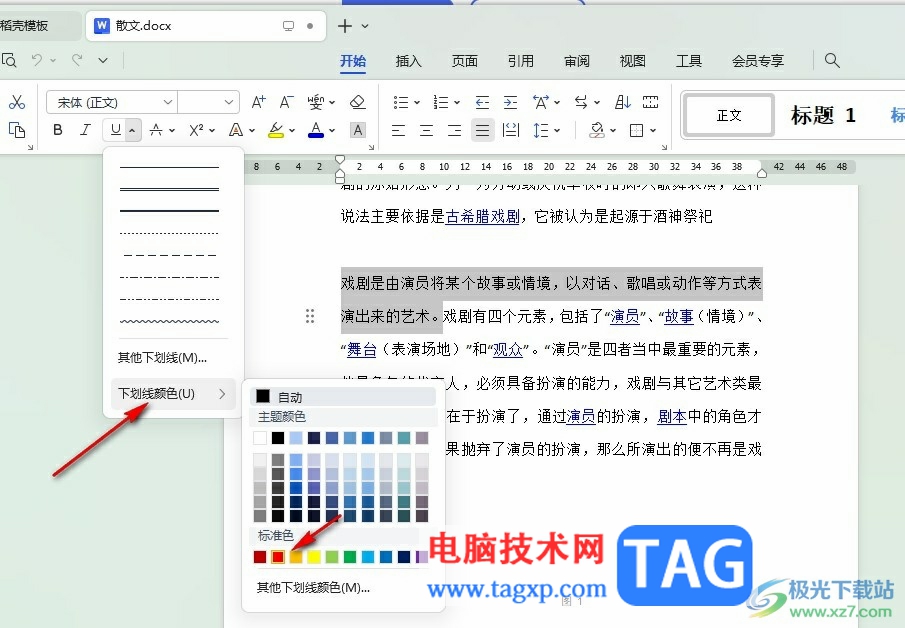Click decrease indent icon
905x628 pixels.
[x=482, y=103]
